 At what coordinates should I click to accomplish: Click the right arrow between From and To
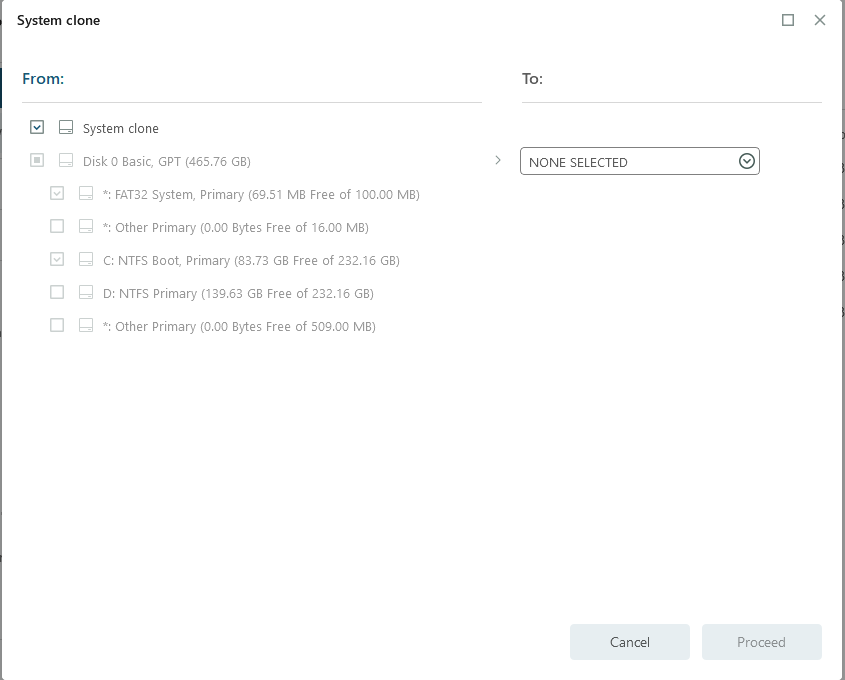498,160
